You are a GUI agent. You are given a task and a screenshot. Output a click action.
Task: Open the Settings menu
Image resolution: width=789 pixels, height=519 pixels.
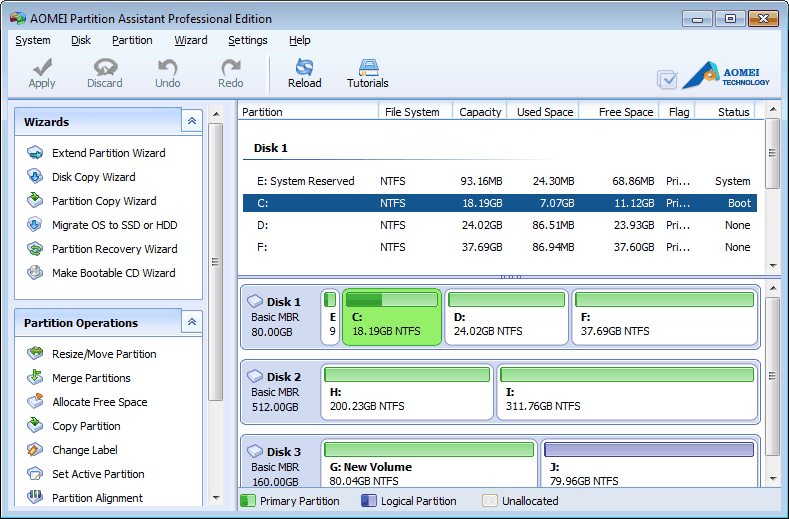[247, 40]
